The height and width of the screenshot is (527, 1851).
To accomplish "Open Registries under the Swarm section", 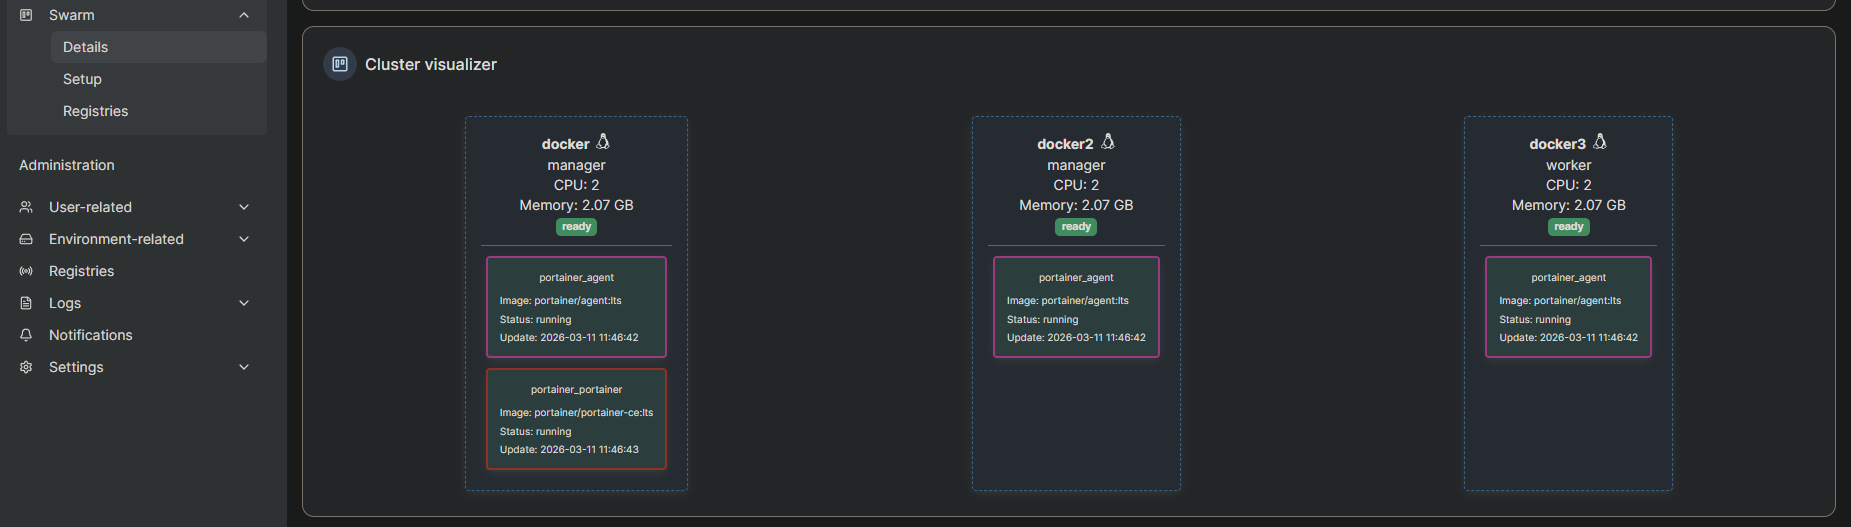I will tap(95, 111).
